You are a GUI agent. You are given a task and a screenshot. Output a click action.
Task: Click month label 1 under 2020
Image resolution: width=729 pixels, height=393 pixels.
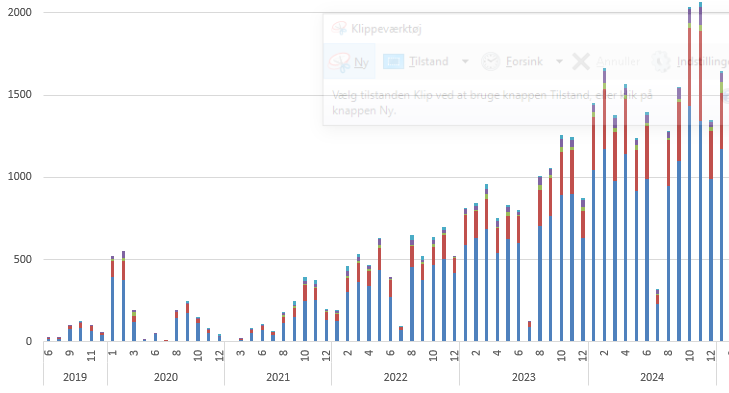pos(113,353)
